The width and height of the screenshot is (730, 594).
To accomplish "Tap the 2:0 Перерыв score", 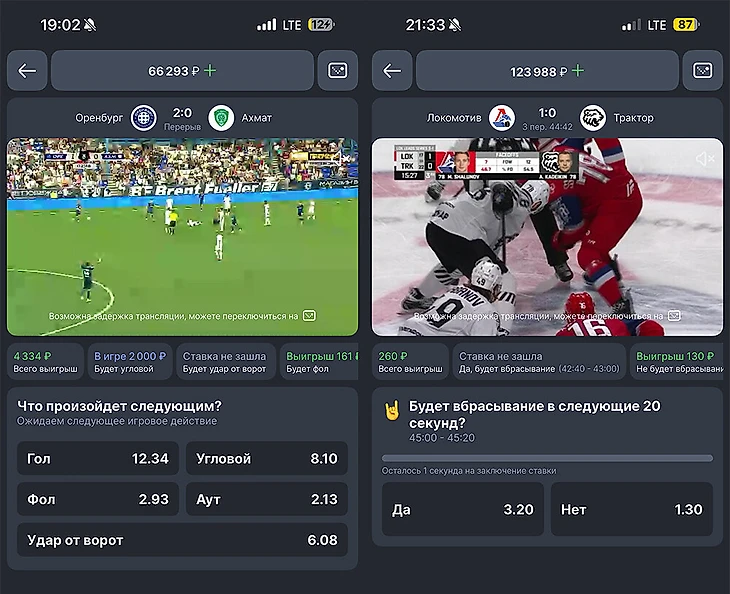I will pyautogui.click(x=182, y=118).
